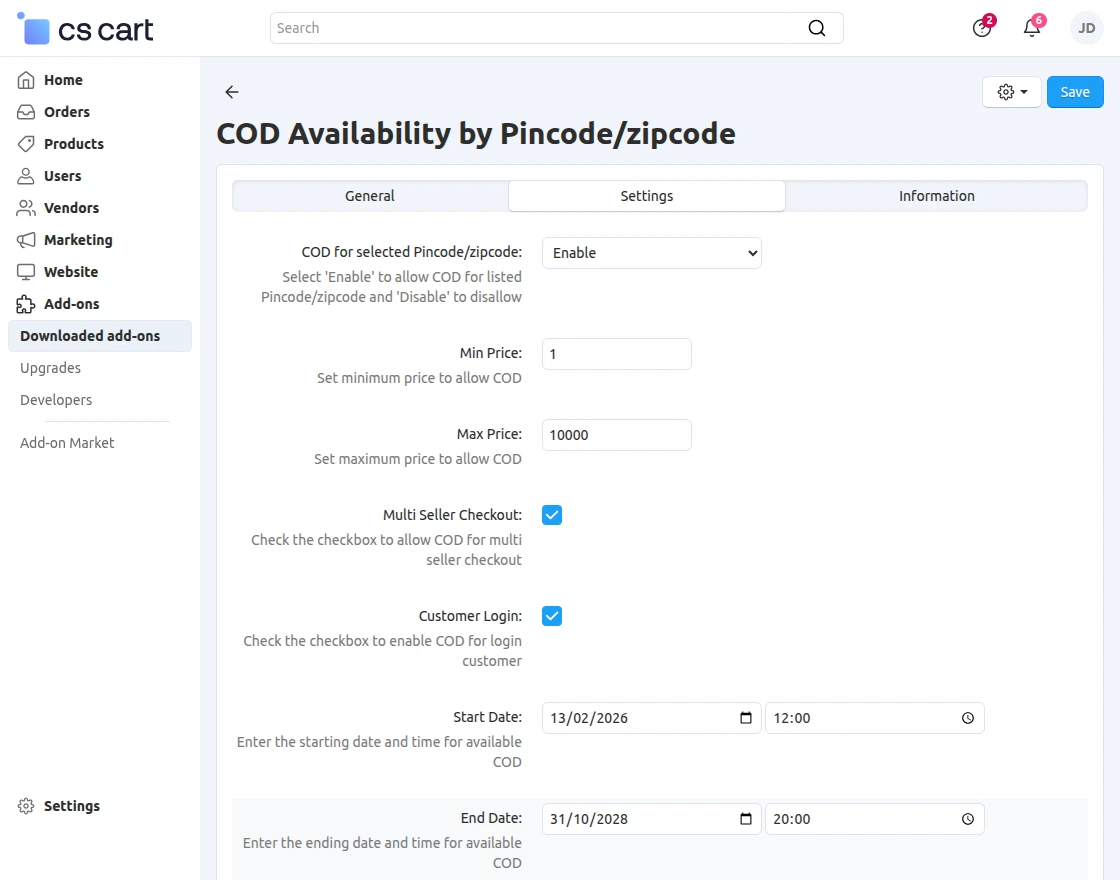Open the gear dropdown near the Save button
The image size is (1120, 880).
1011,91
